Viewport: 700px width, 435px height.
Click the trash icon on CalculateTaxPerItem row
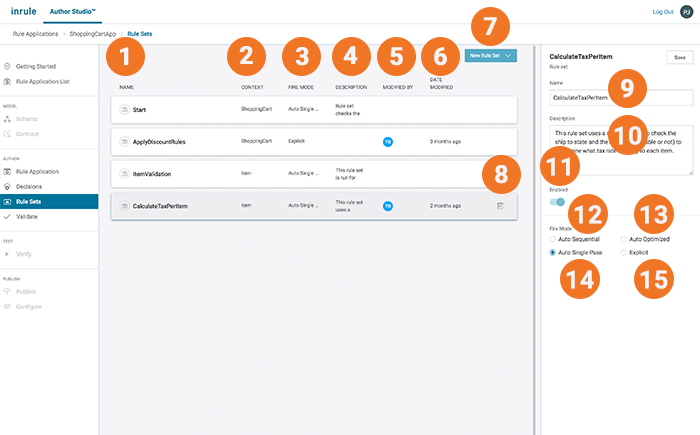[x=500, y=206]
